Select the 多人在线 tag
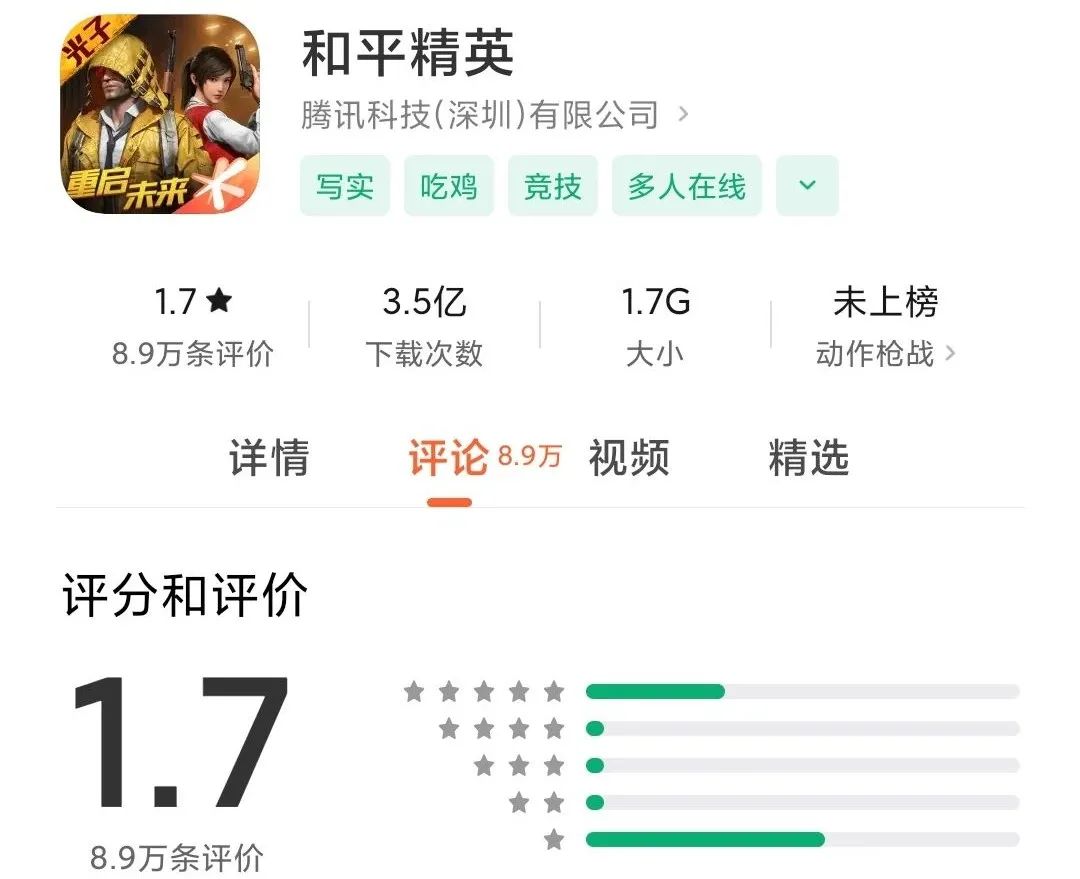 [x=686, y=185]
